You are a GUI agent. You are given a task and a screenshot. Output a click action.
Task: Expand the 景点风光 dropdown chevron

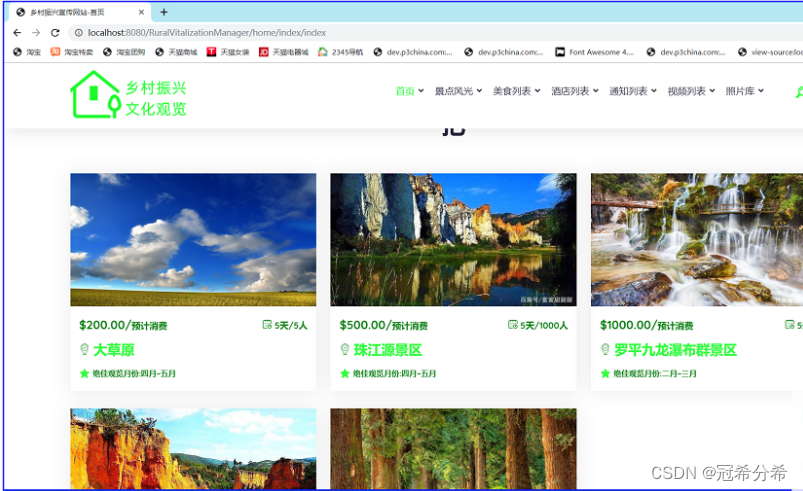click(x=479, y=91)
